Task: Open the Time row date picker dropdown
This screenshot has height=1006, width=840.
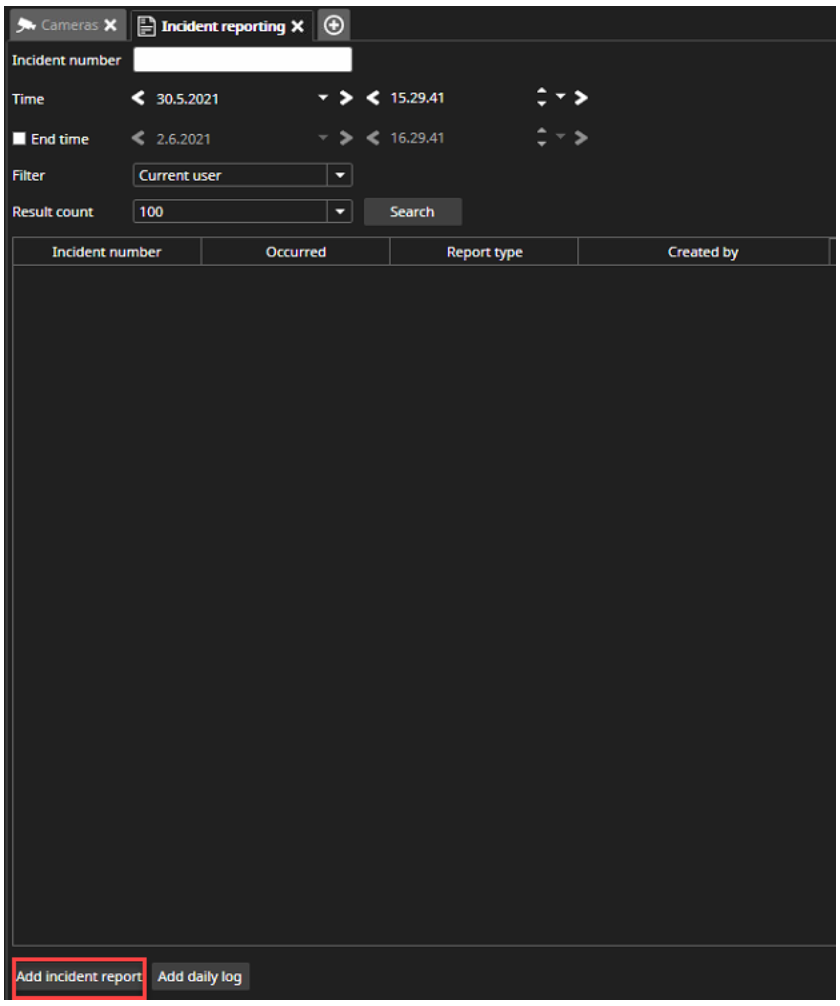Action: click(x=323, y=98)
